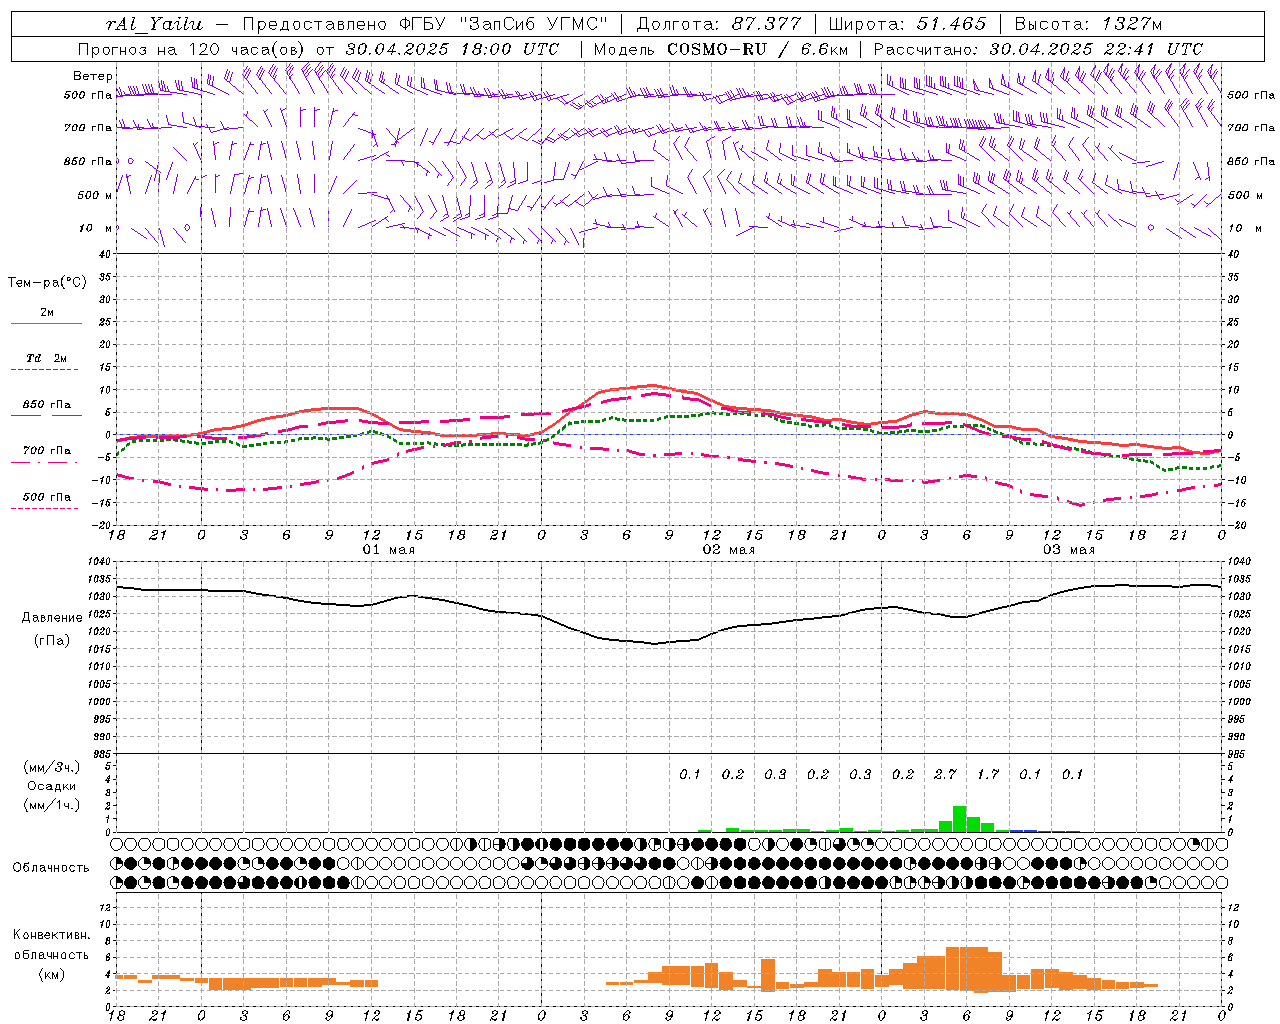The height and width of the screenshot is (1024, 1280).
Task: Click the dotted green Td legend line sample
Action: (x=44, y=370)
